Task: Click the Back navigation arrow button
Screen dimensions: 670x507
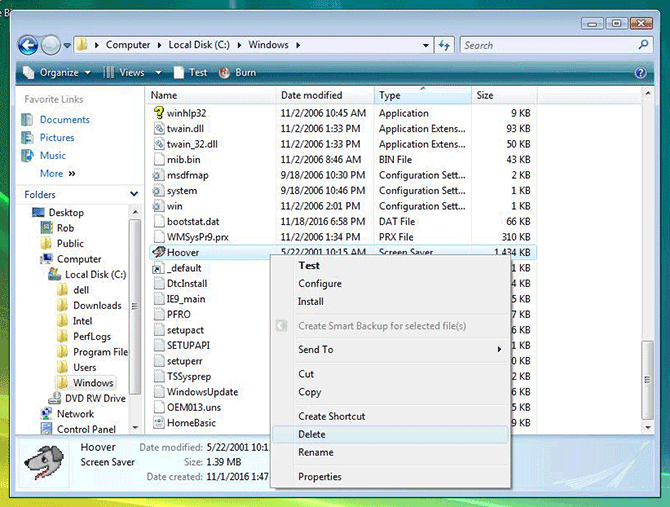Action: [x=28, y=45]
